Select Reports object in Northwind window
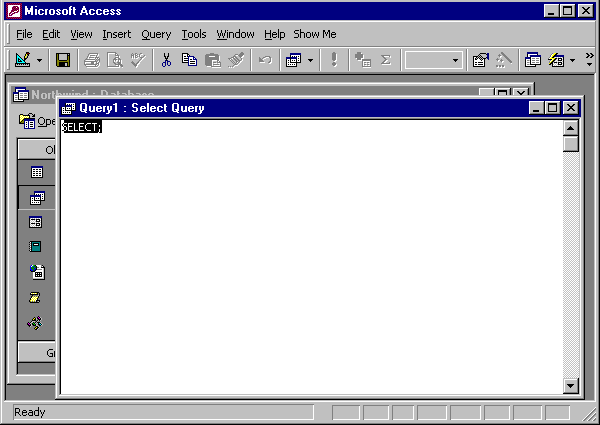600x425 pixels. coord(36,246)
